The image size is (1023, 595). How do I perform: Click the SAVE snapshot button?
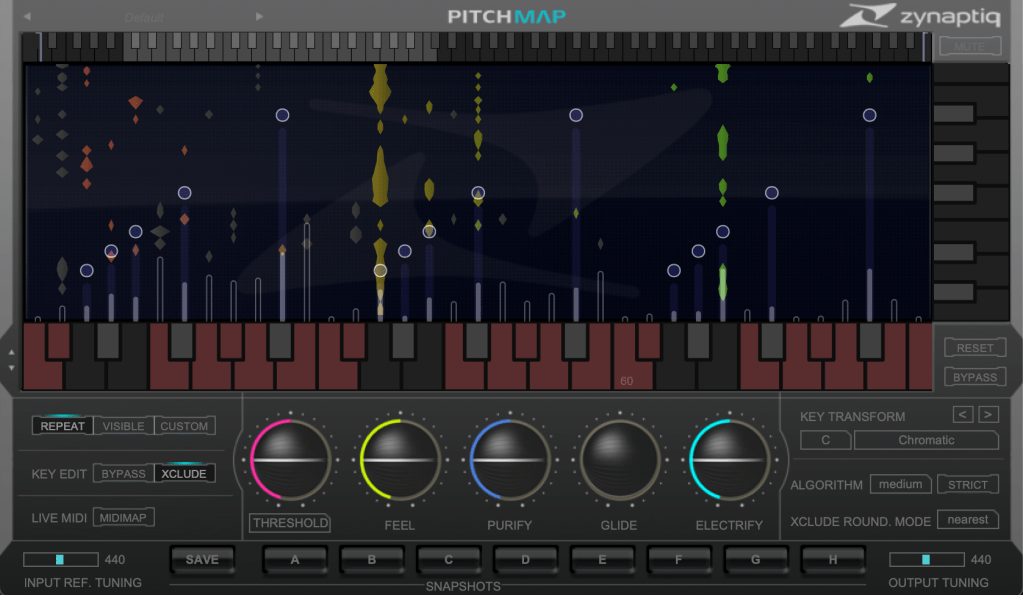202,560
